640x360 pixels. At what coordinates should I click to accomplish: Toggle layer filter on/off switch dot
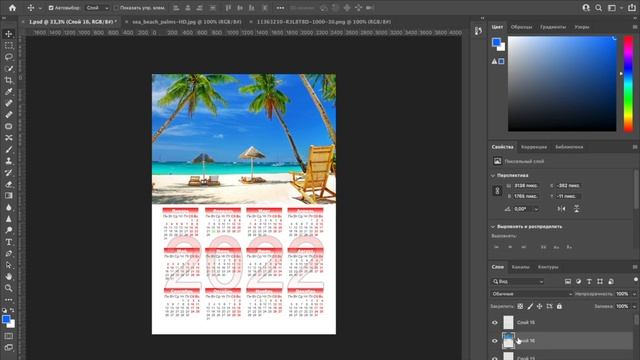point(636,280)
